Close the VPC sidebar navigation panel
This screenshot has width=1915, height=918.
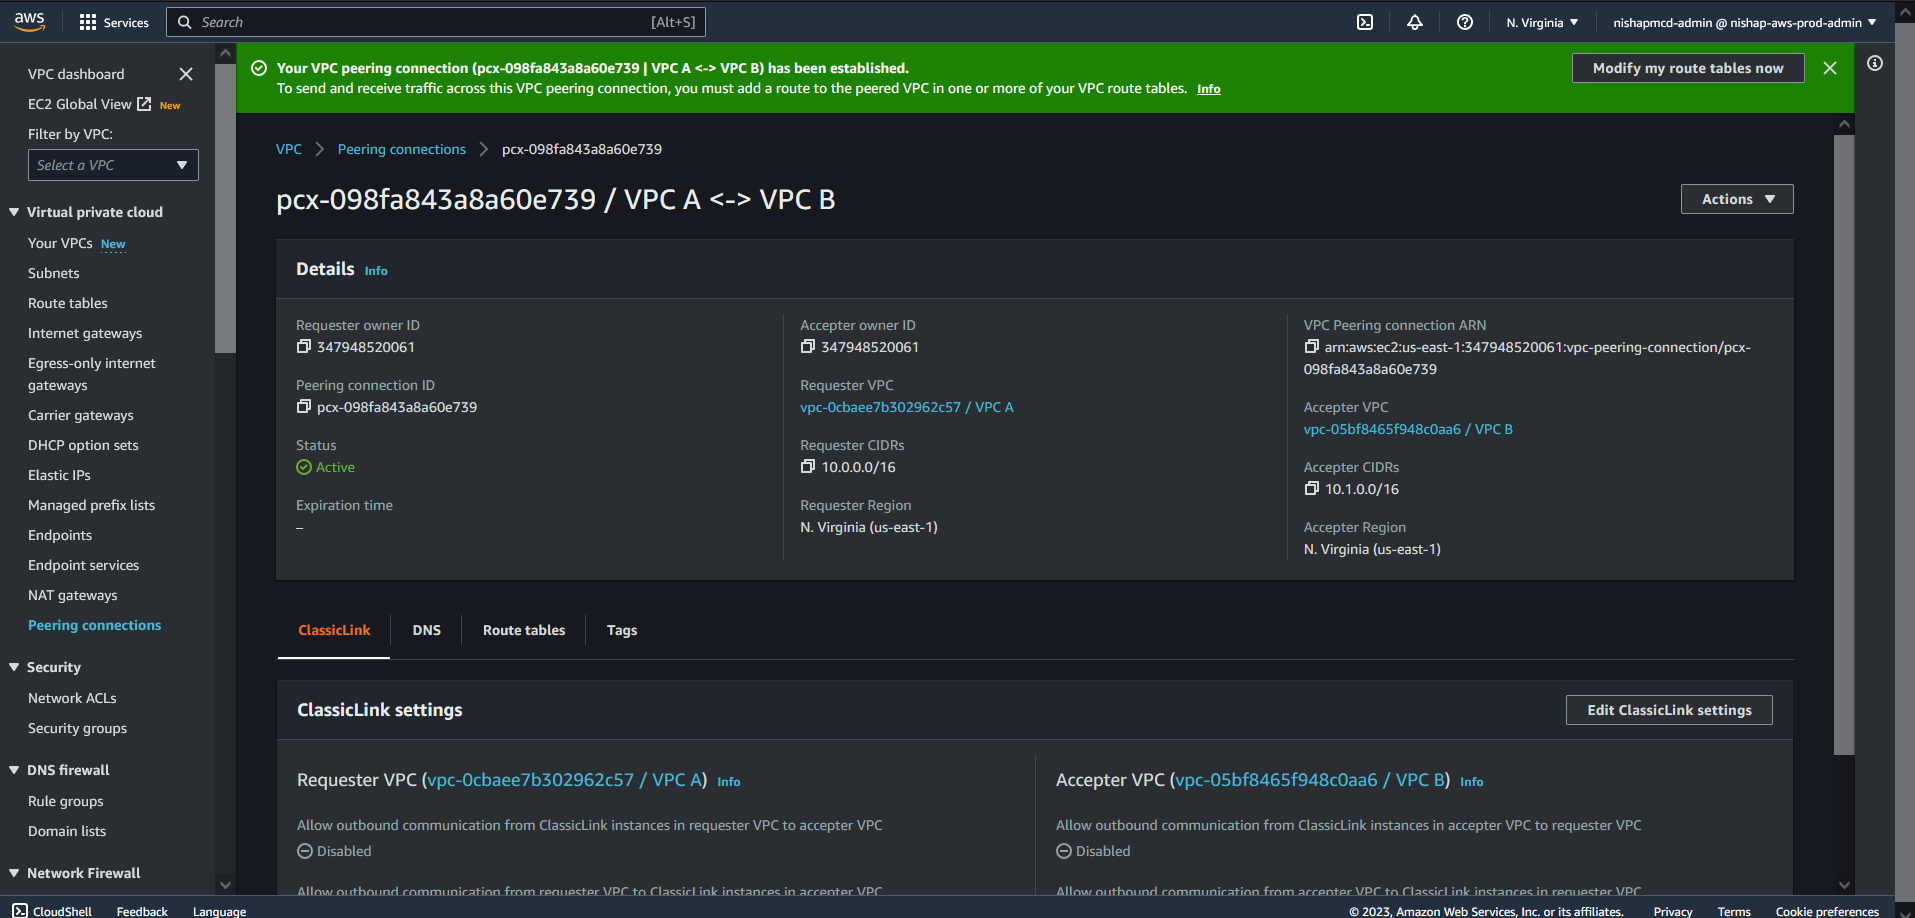click(x=186, y=74)
